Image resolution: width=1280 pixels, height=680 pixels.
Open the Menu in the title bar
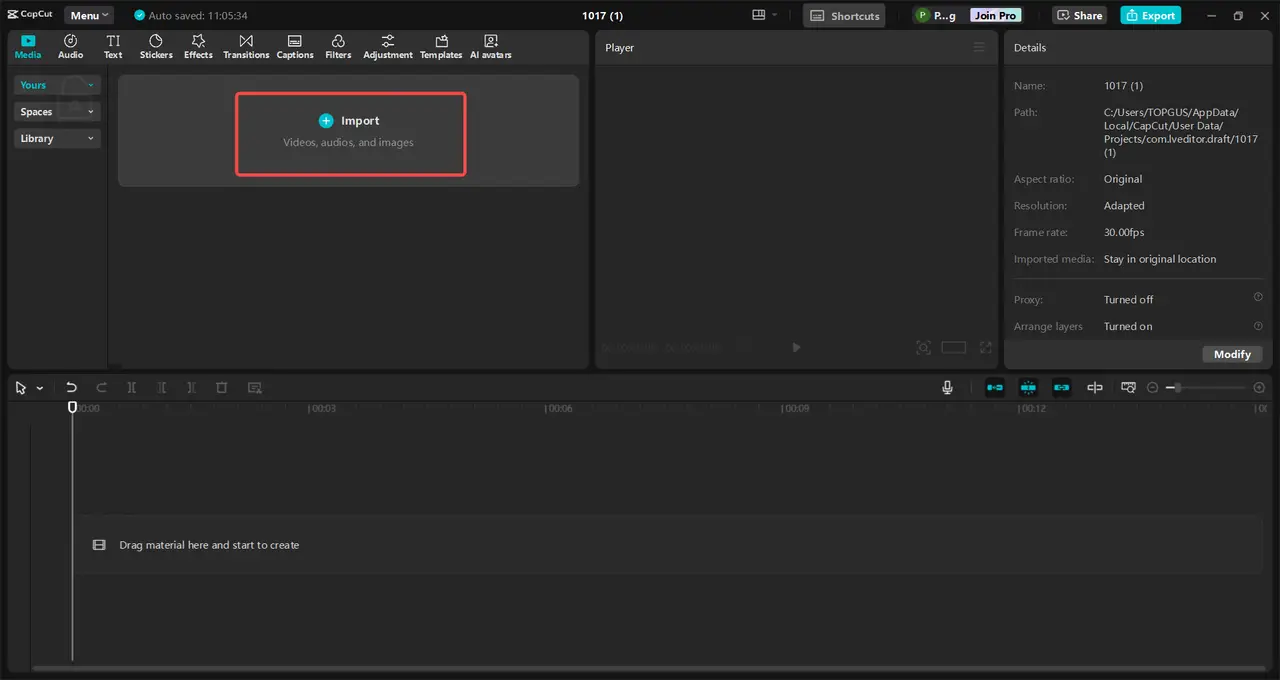coord(88,14)
